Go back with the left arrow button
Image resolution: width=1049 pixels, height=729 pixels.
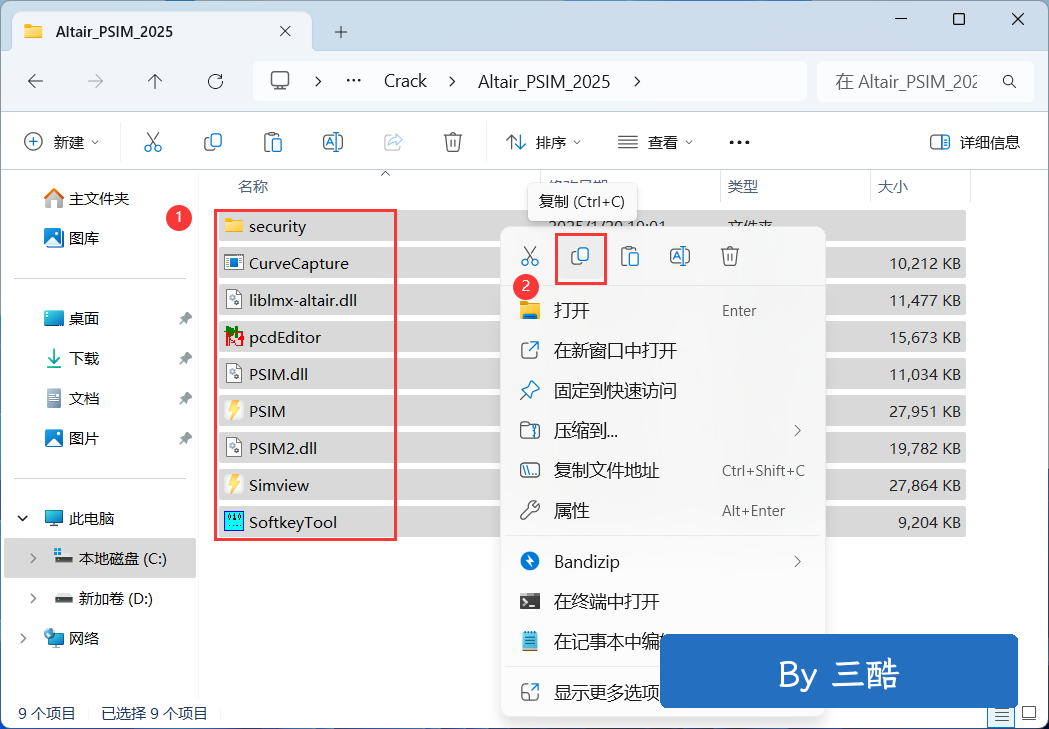[35, 82]
